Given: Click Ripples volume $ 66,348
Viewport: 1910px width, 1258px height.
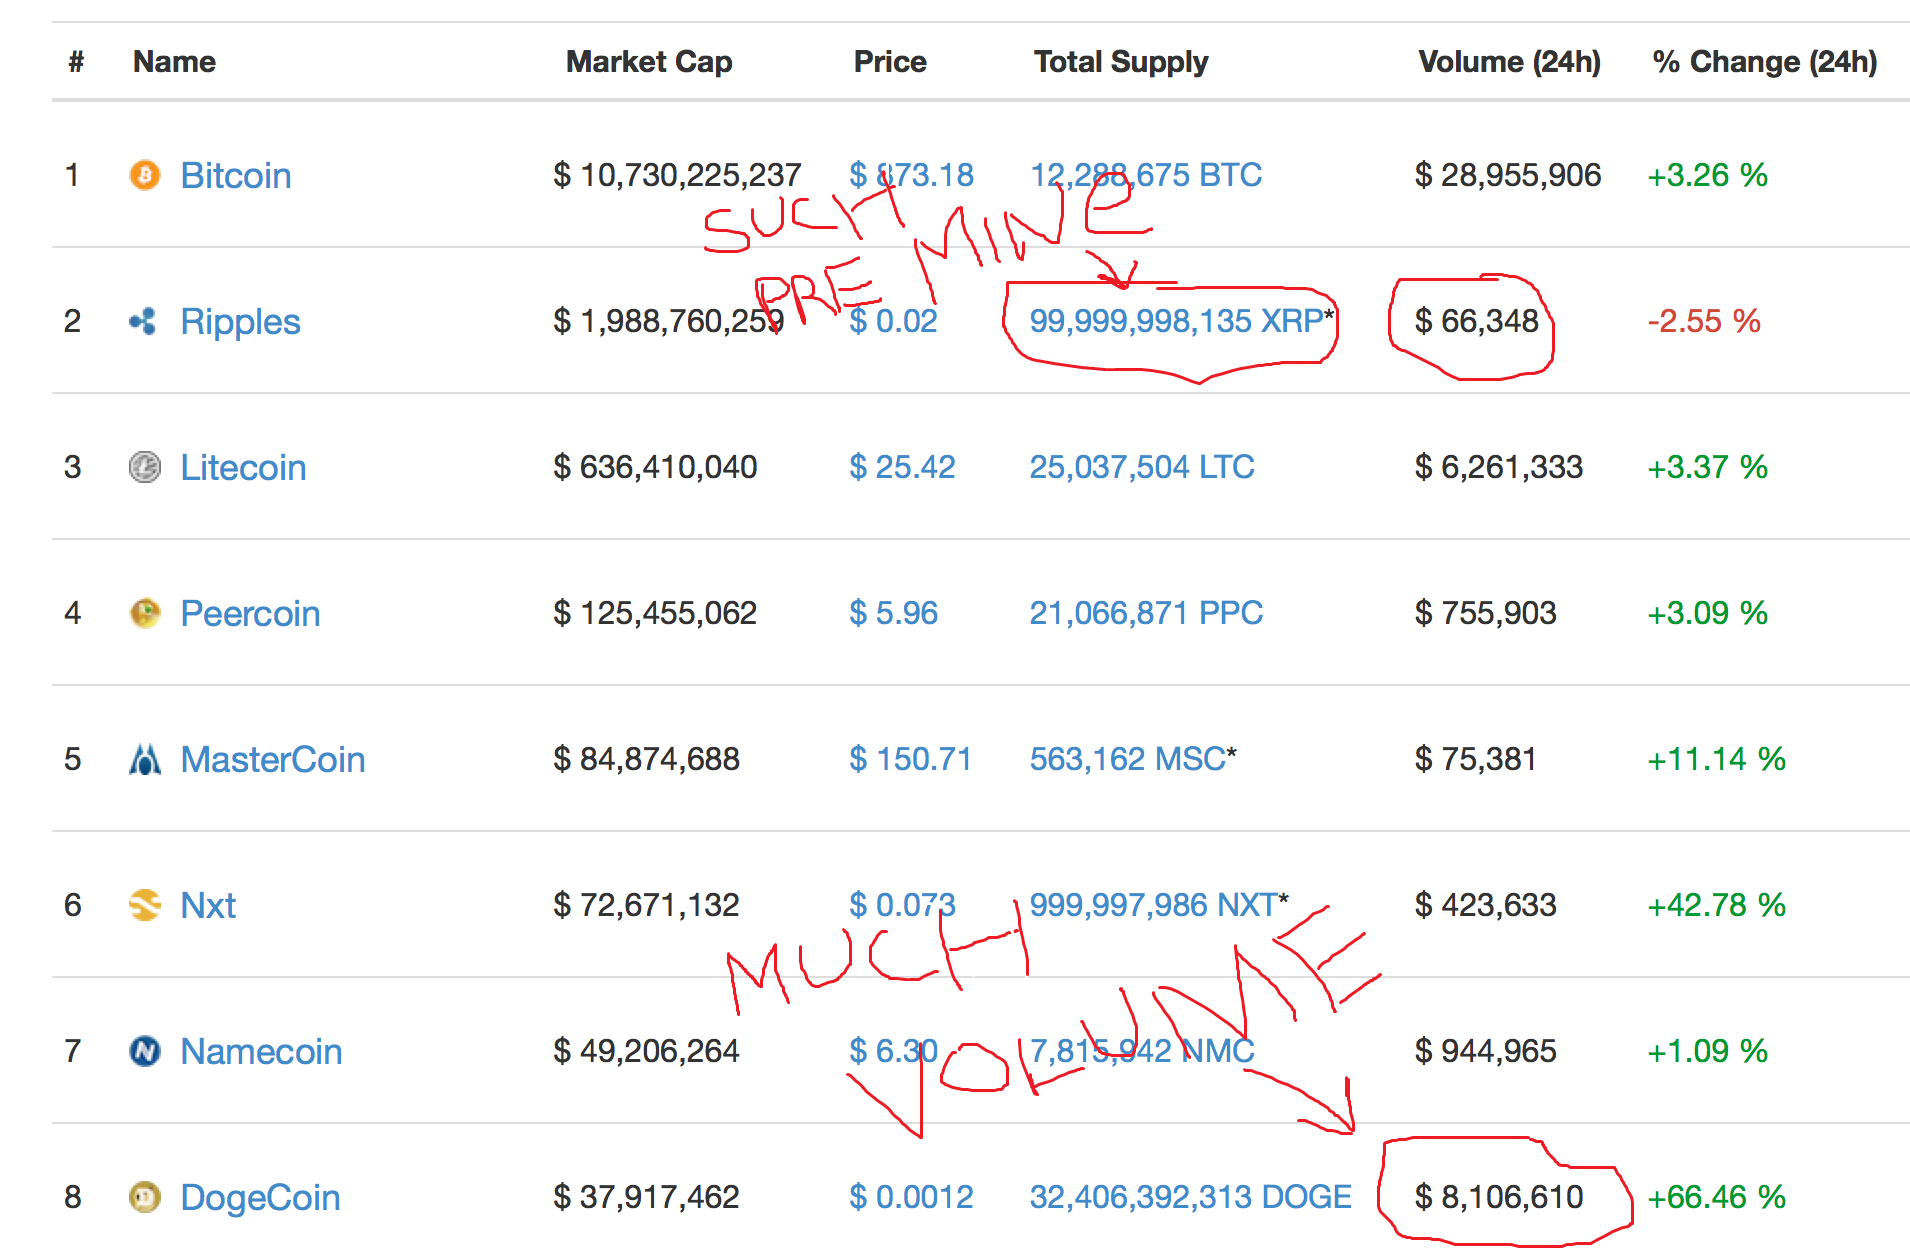Looking at the screenshot, I should click(1476, 321).
